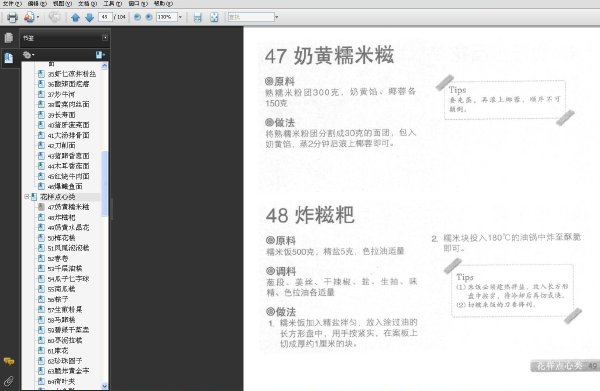
Task: Select the bookmark numbered 51
Action: tap(68, 248)
